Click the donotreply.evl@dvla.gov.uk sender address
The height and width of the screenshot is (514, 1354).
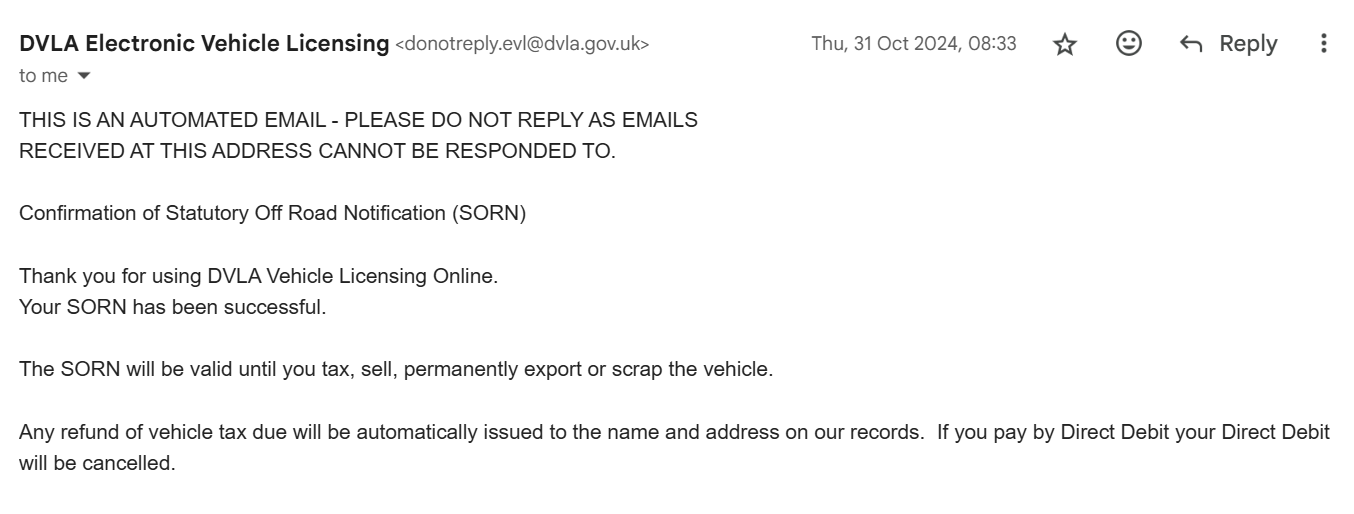(x=523, y=44)
